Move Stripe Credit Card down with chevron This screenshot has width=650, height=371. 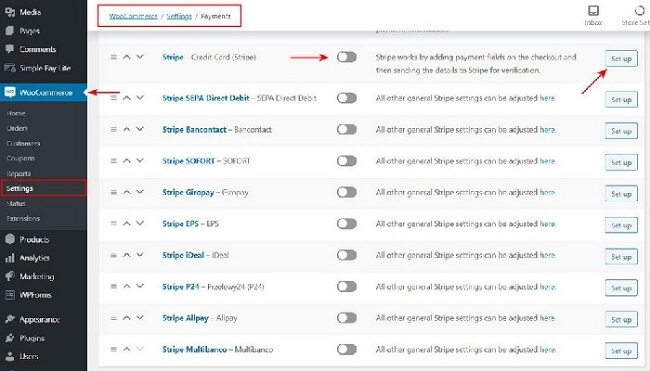click(x=140, y=57)
